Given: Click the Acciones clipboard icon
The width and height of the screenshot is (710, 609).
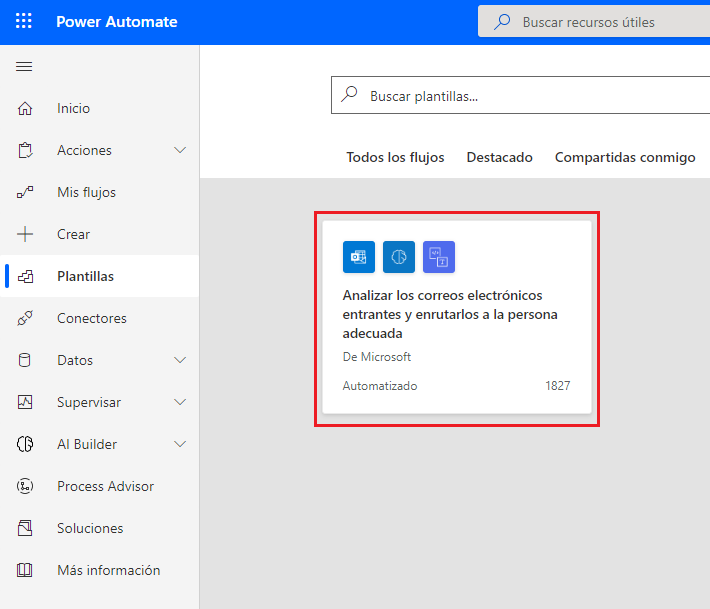Looking at the screenshot, I should pyautogui.click(x=25, y=150).
